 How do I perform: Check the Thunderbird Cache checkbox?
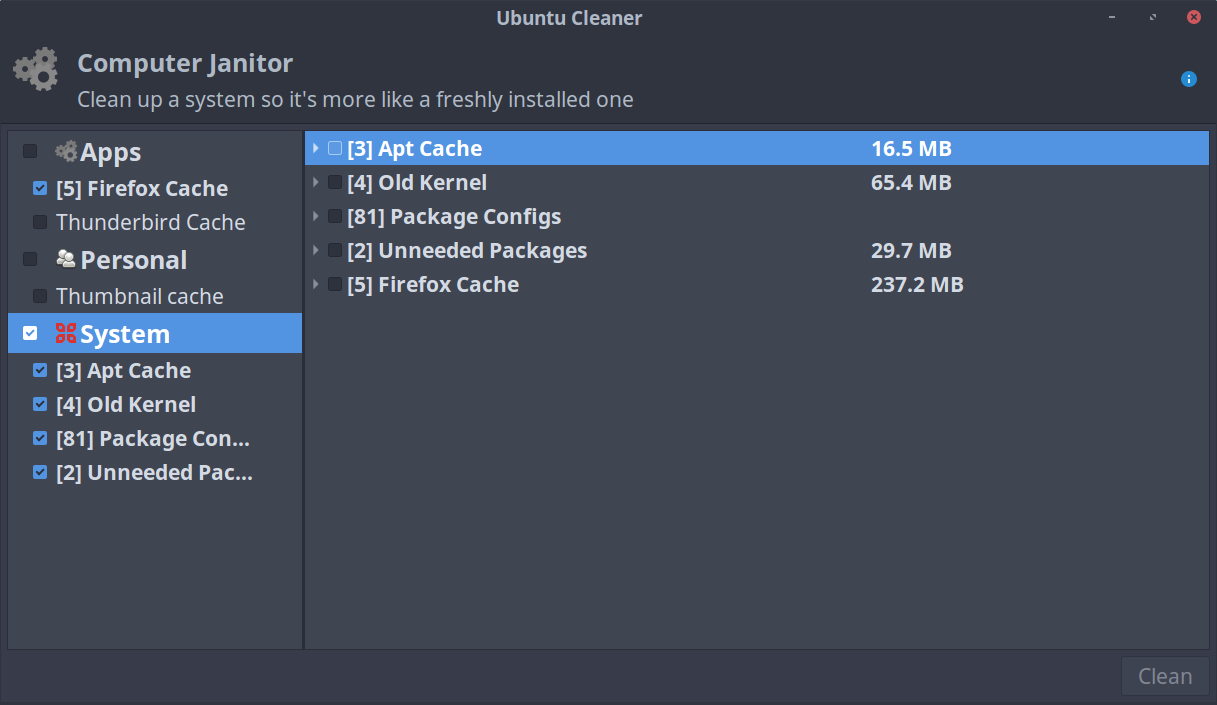tap(40, 221)
